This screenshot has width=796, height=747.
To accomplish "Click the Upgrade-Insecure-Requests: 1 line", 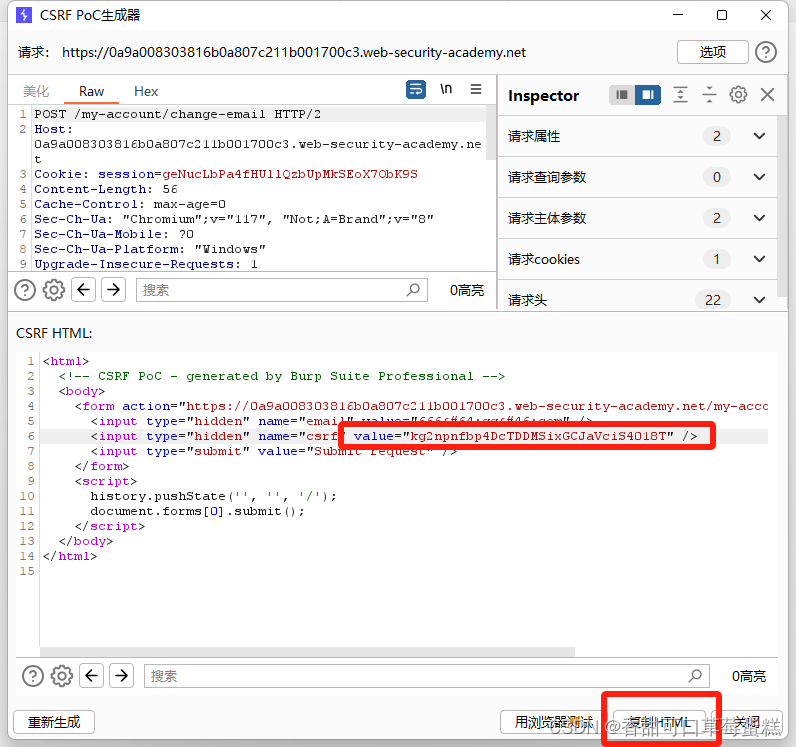I will tap(146, 264).
